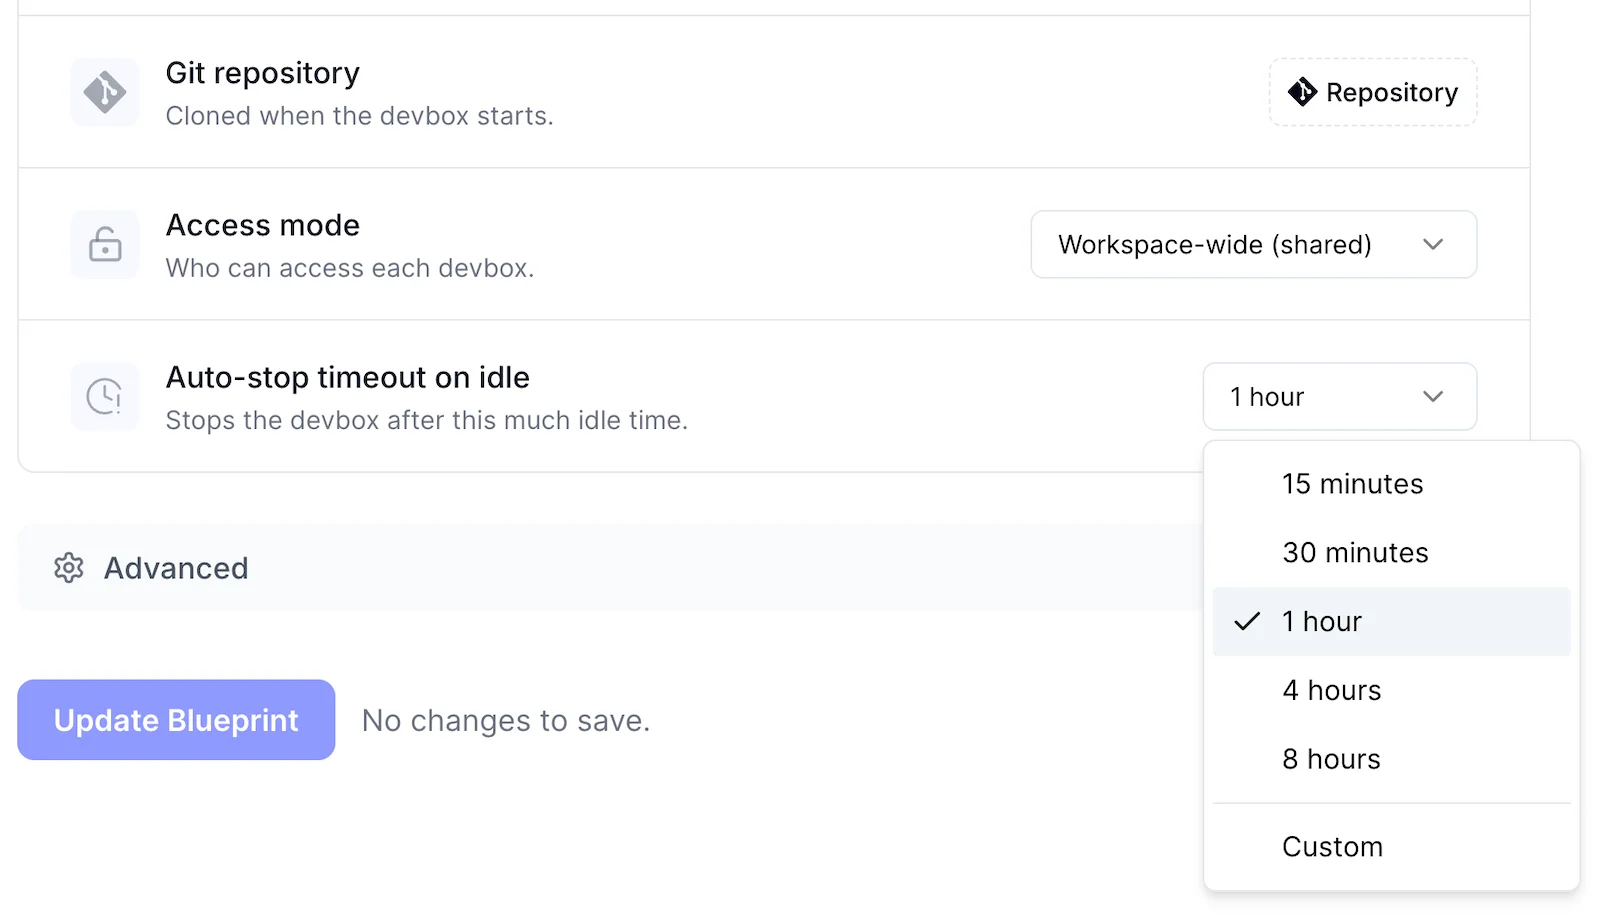This screenshot has height=915, width=1600.
Task: Click the Access mode unlocked padlock icon
Action: coord(104,244)
